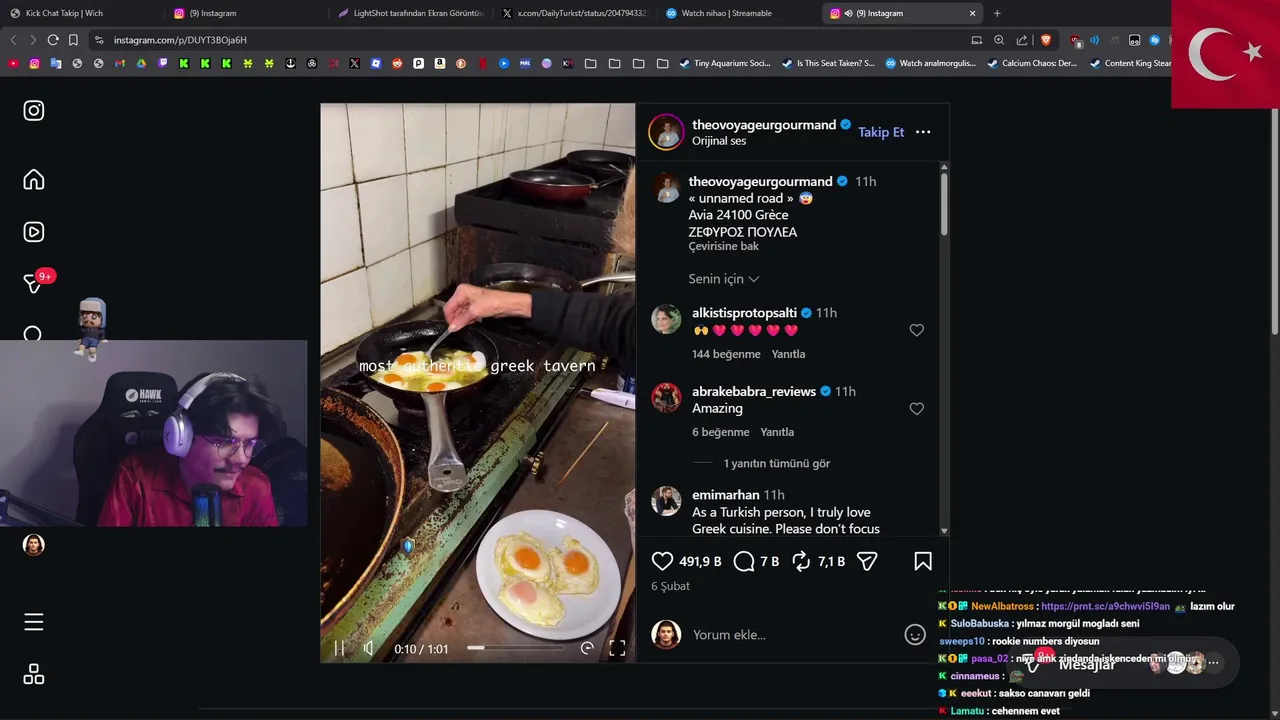
Task: Switch to x.com DailyTurkst tab
Action: pos(575,13)
